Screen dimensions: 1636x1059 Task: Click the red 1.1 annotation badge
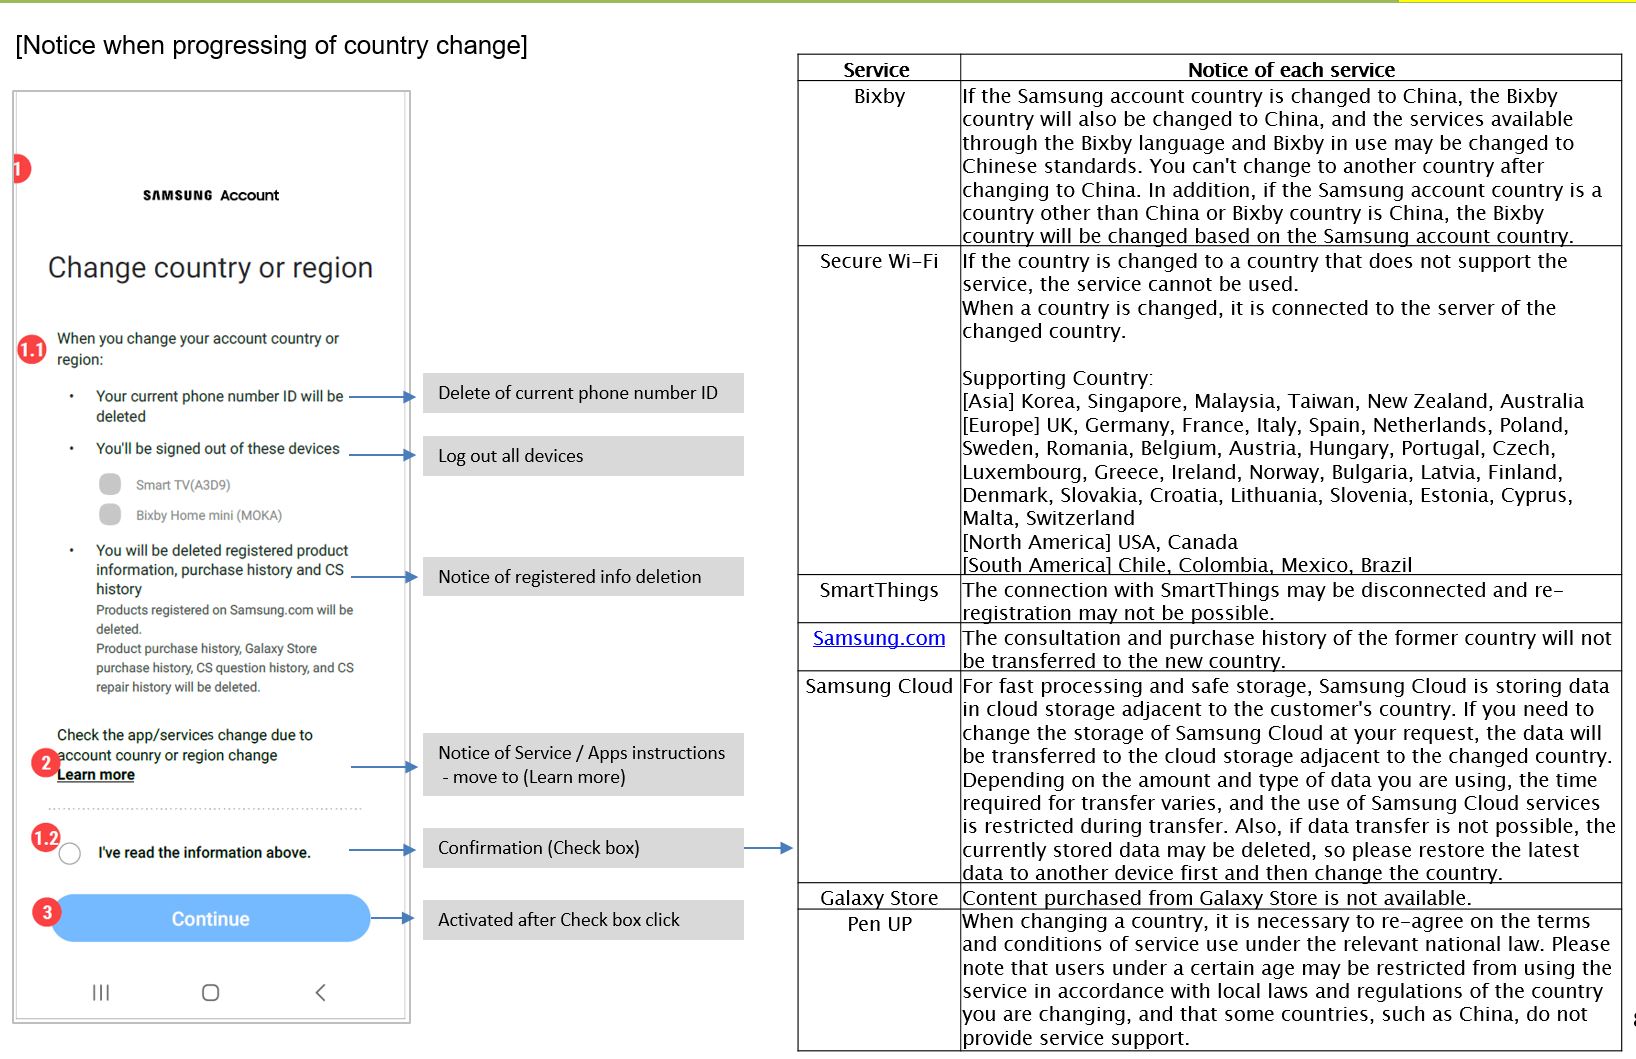coord(32,350)
